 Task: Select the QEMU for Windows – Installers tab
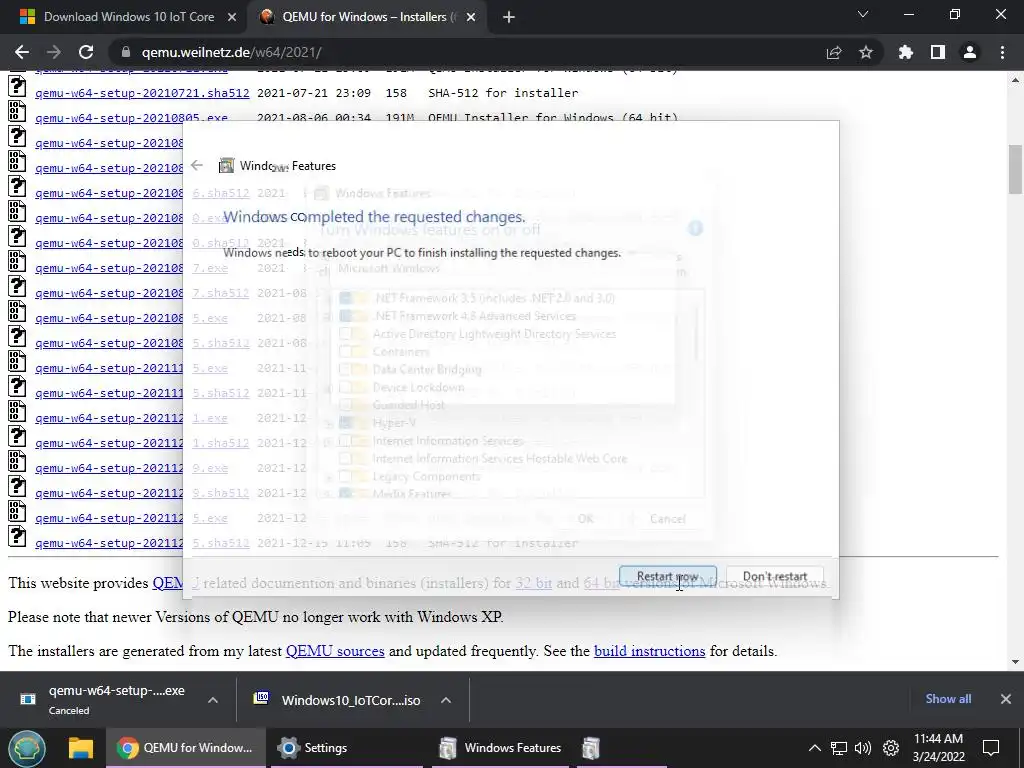tap(359, 17)
